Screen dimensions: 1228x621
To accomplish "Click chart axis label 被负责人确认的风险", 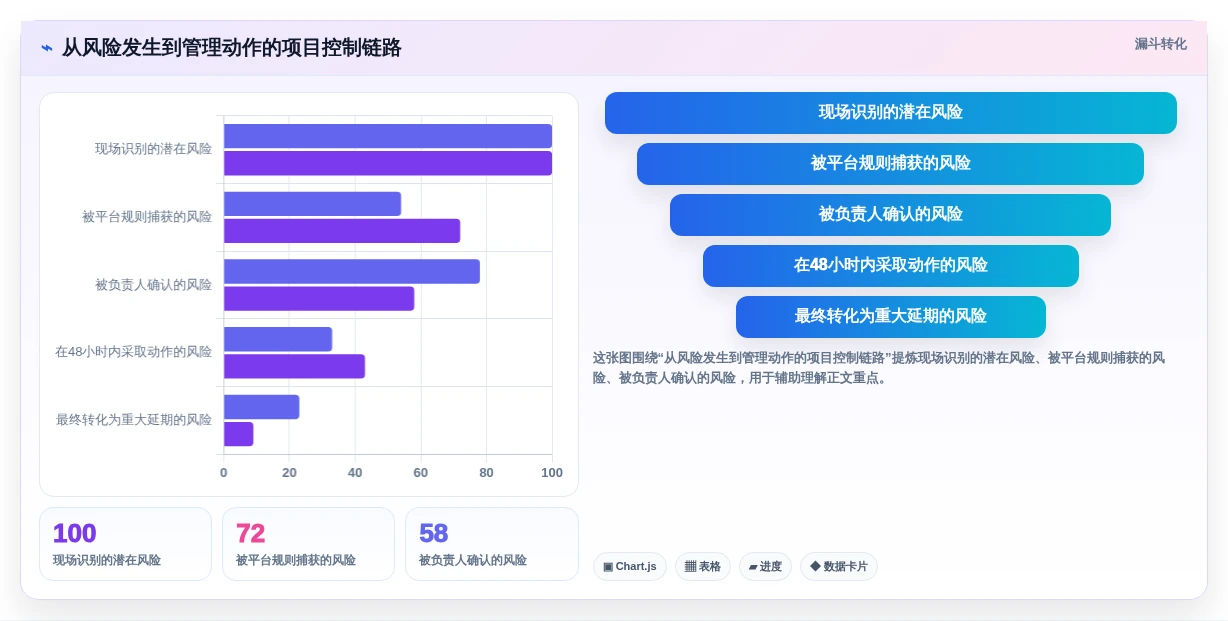I will pos(153,285).
